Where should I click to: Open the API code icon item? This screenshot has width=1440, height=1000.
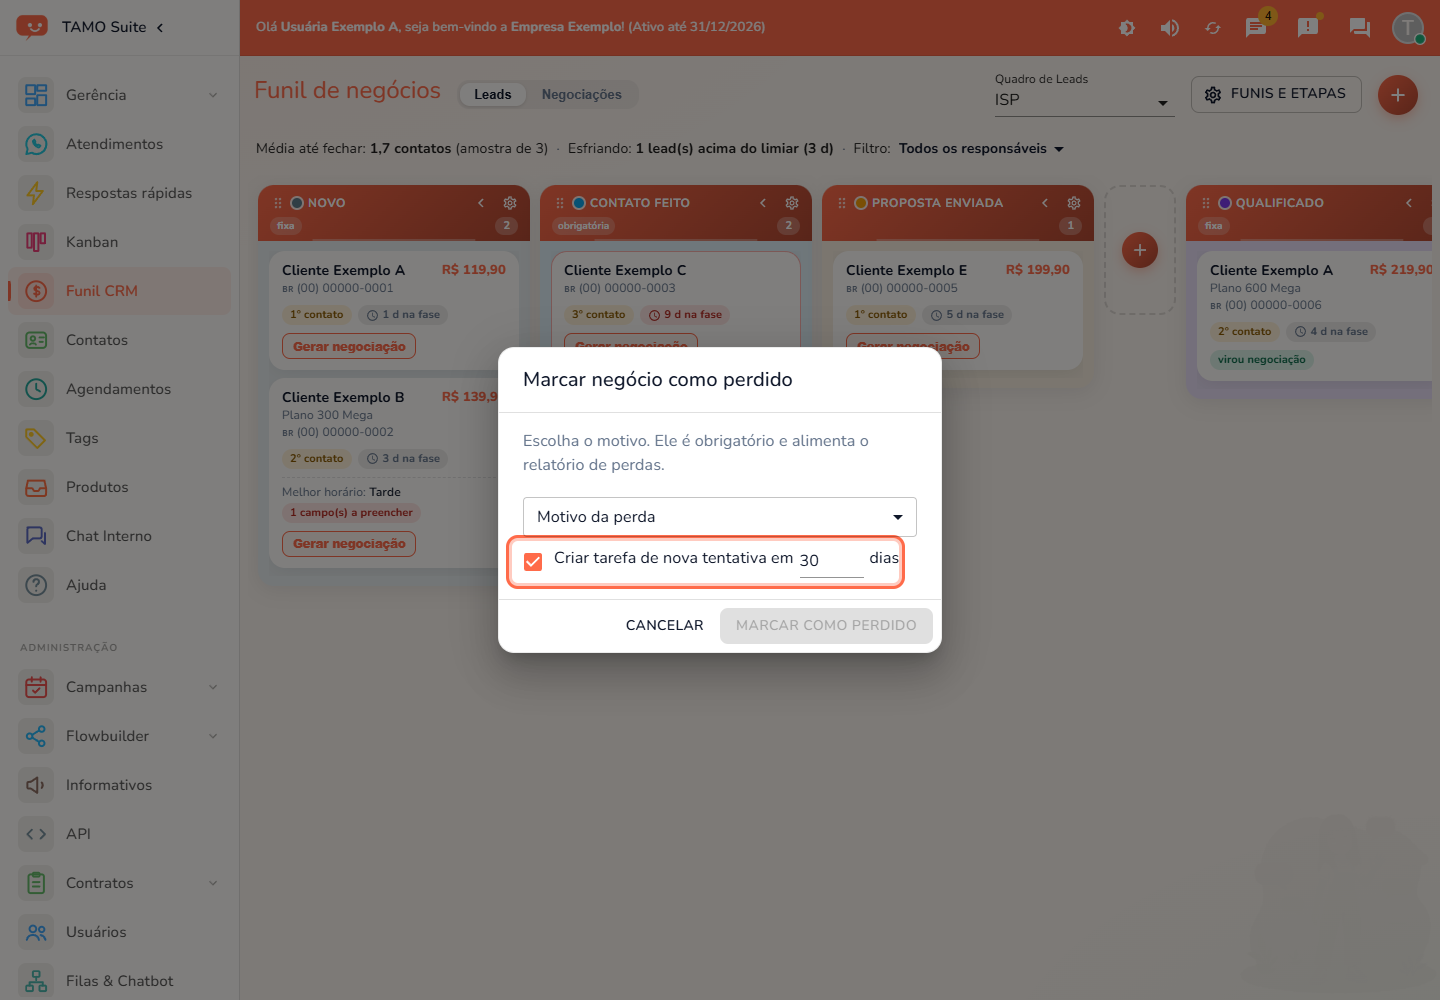coord(36,834)
